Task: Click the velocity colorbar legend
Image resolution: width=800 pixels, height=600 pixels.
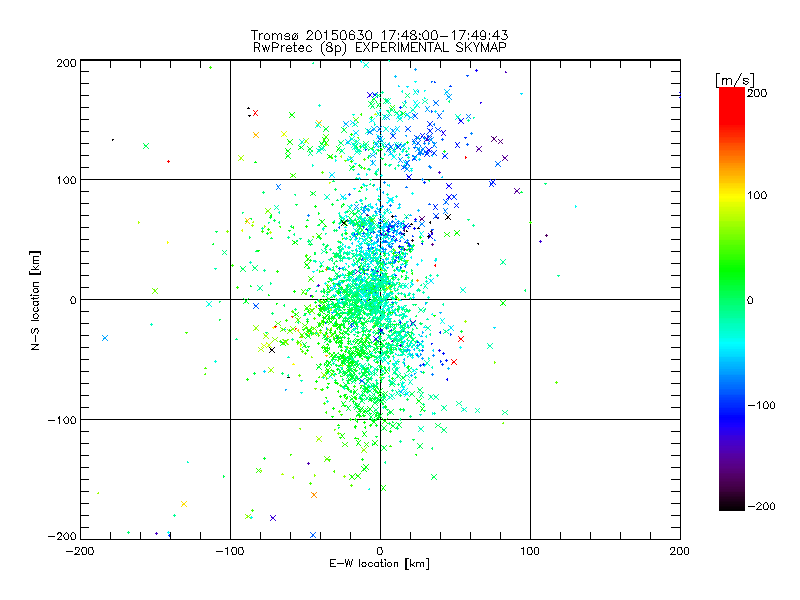Action: point(732,299)
